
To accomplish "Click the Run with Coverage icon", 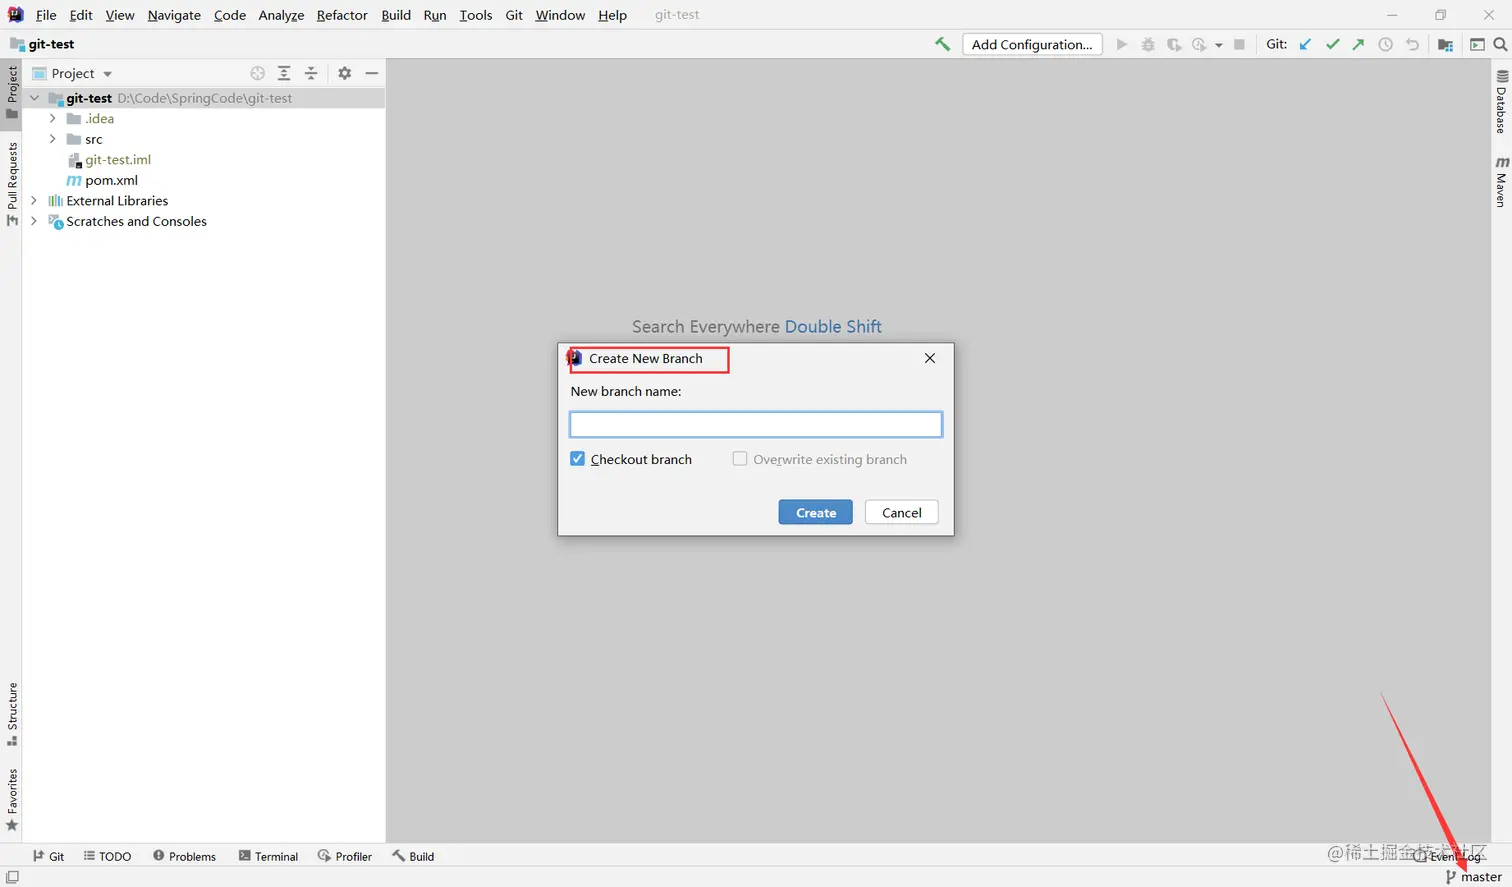I will tap(1174, 44).
